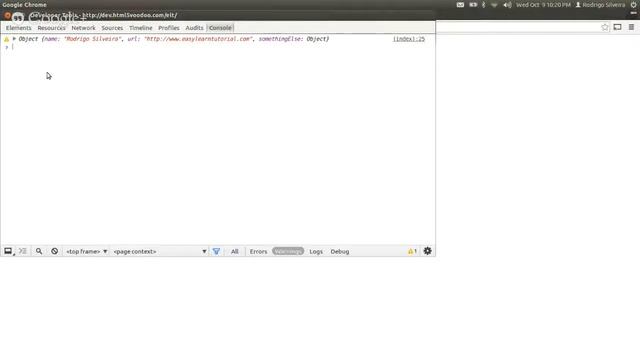Viewport: 640px width, 360px height.
Task: Open the Elements tab
Action: click(18, 28)
